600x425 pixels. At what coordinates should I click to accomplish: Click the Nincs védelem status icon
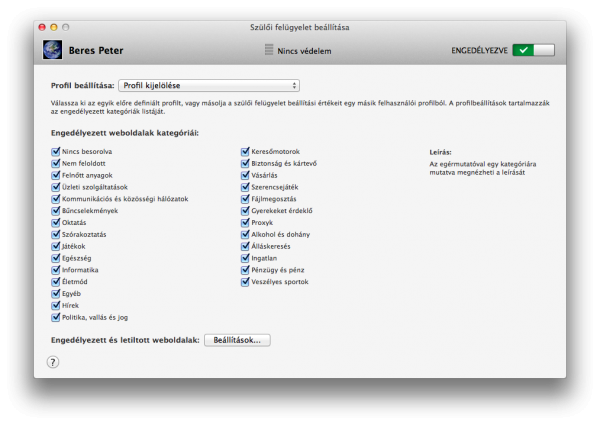point(268,50)
